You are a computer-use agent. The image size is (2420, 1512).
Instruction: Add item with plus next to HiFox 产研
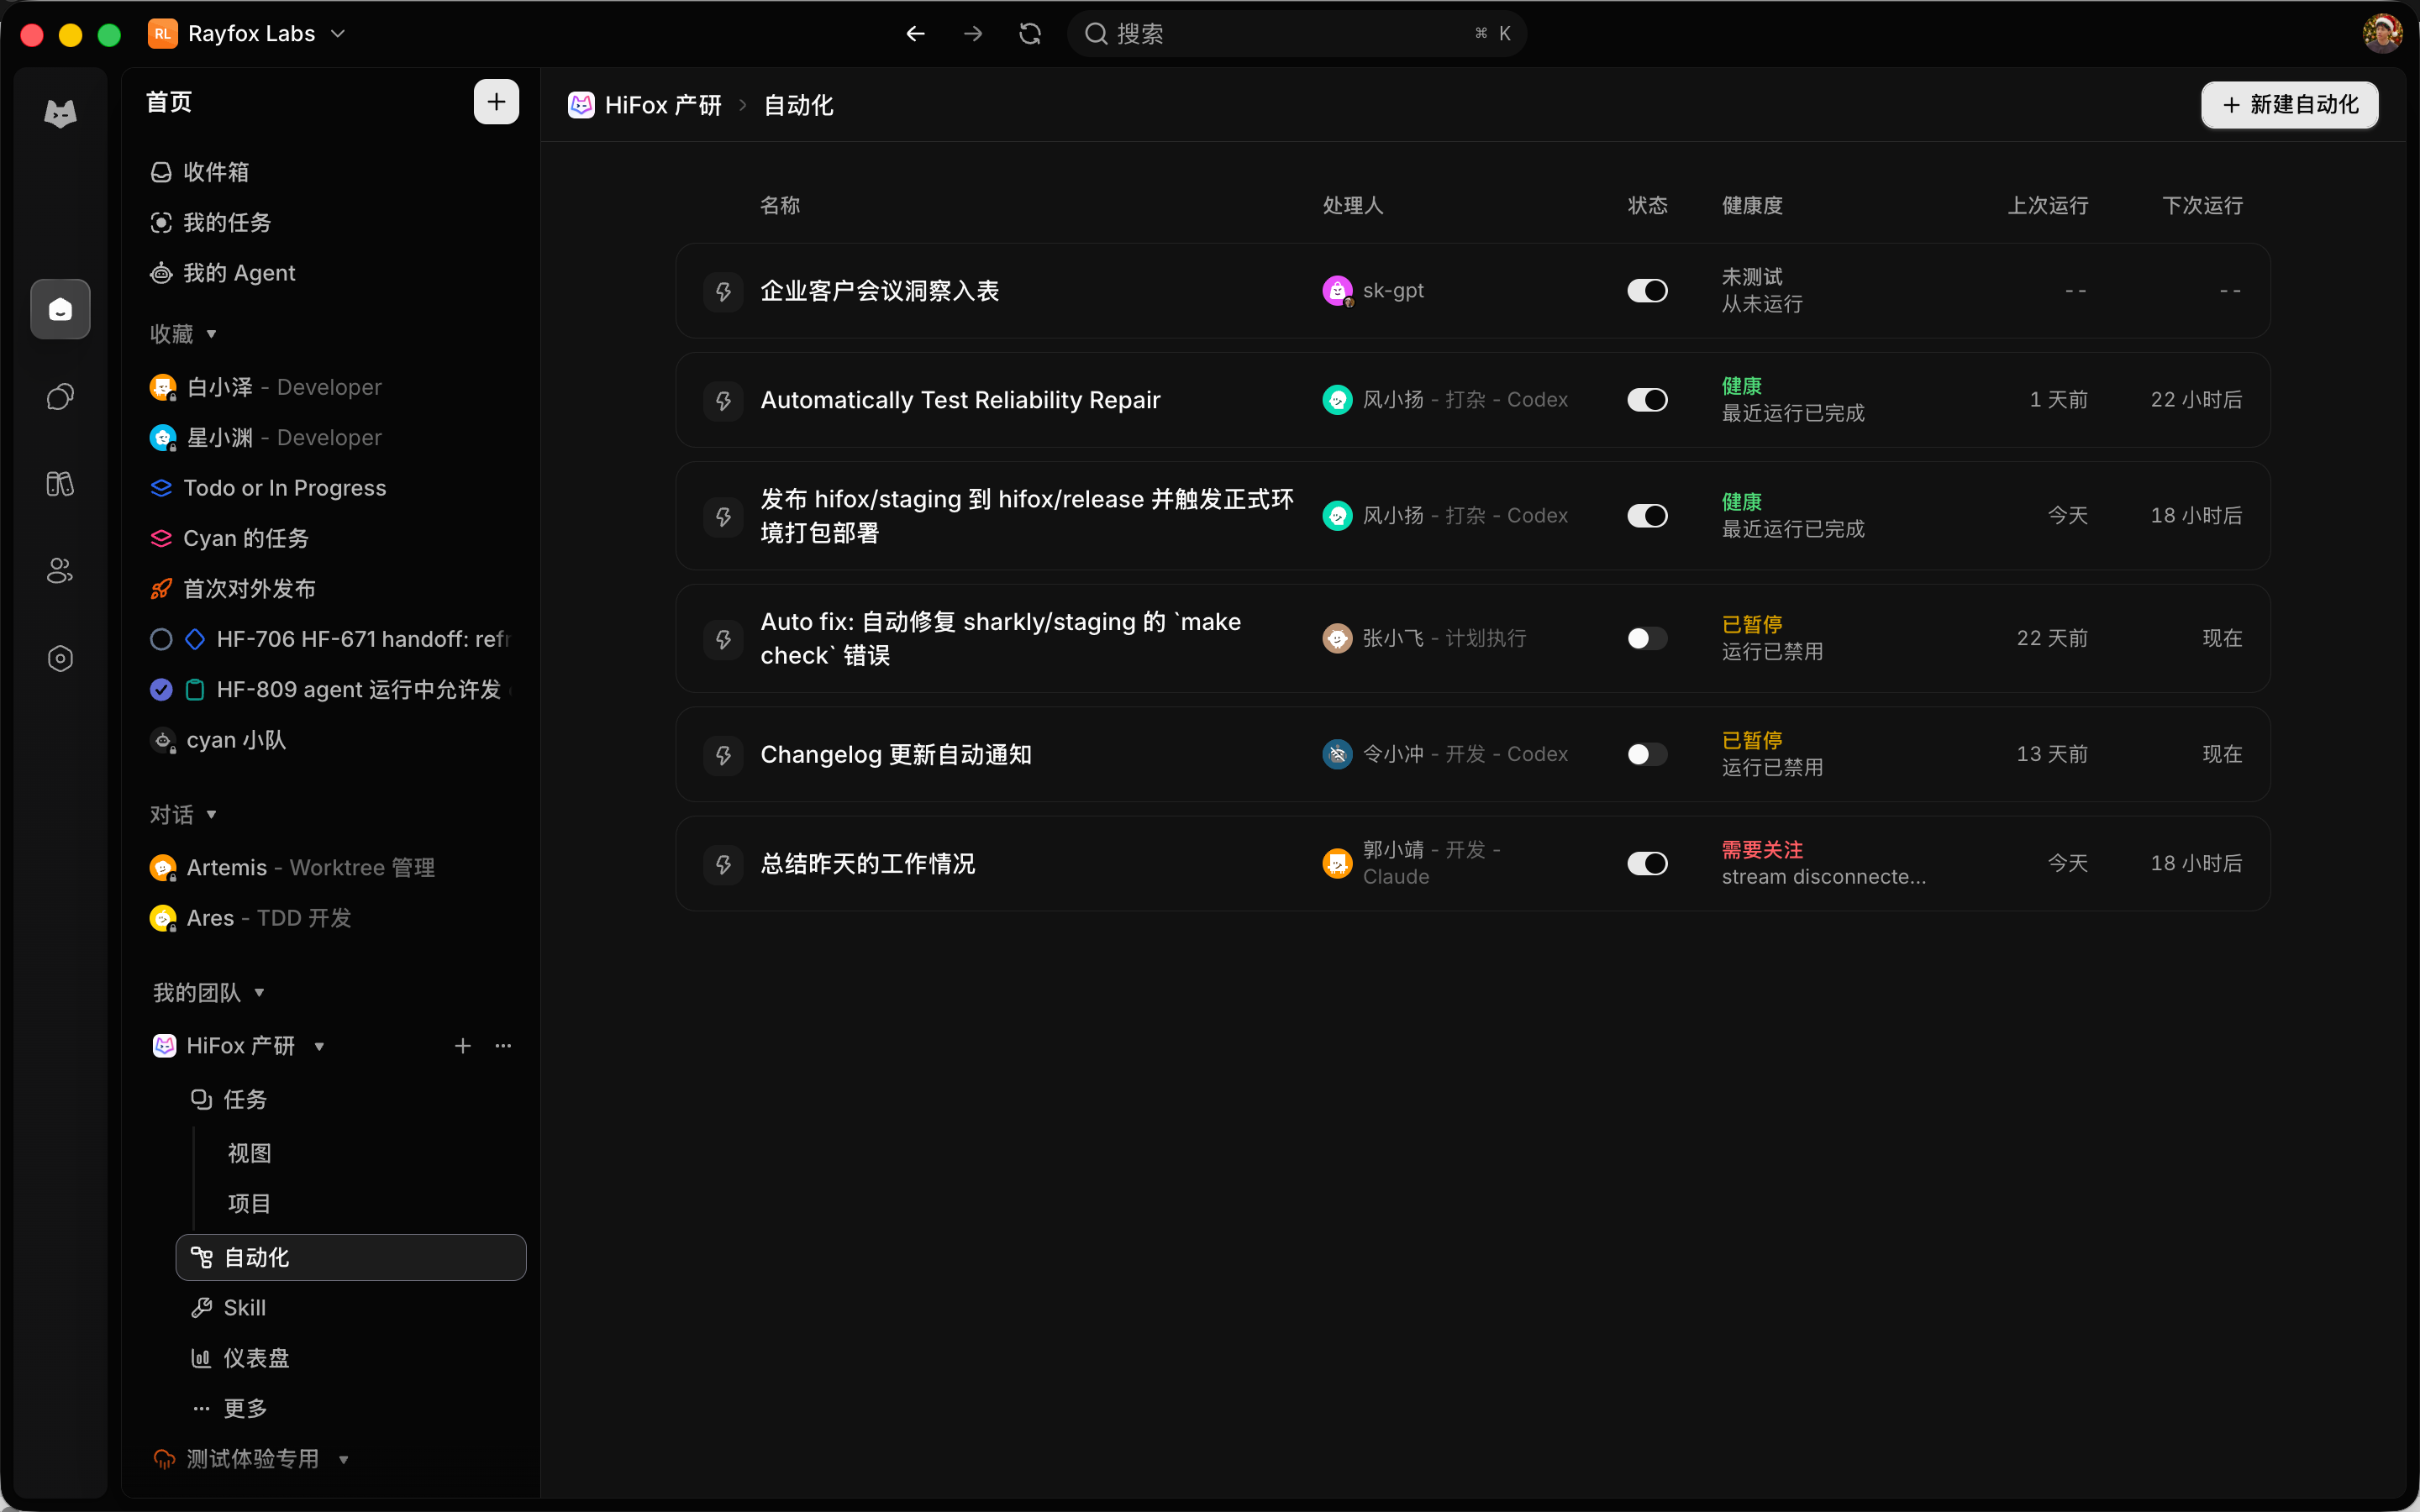[463, 1046]
